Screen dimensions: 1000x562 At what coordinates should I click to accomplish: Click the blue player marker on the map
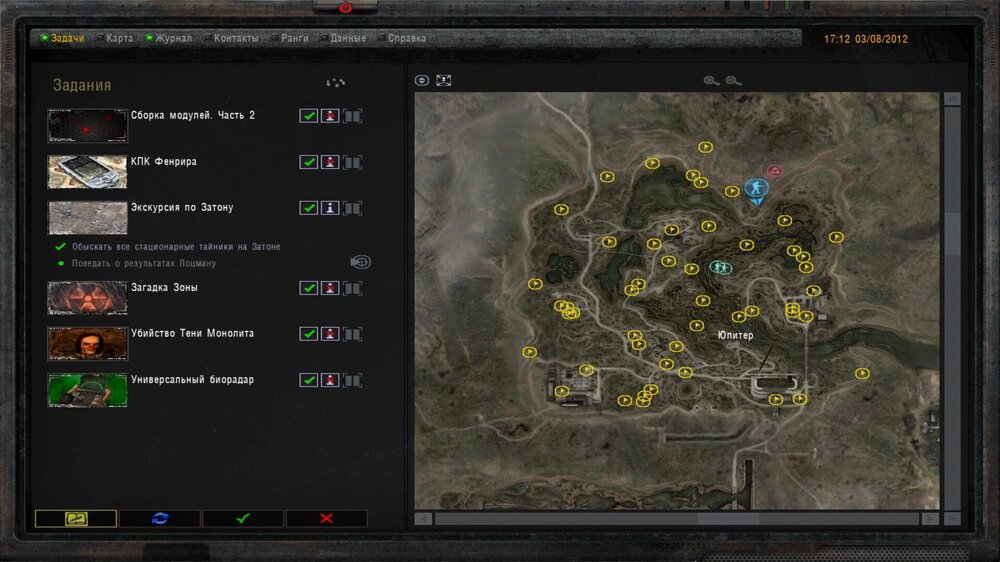[756, 190]
